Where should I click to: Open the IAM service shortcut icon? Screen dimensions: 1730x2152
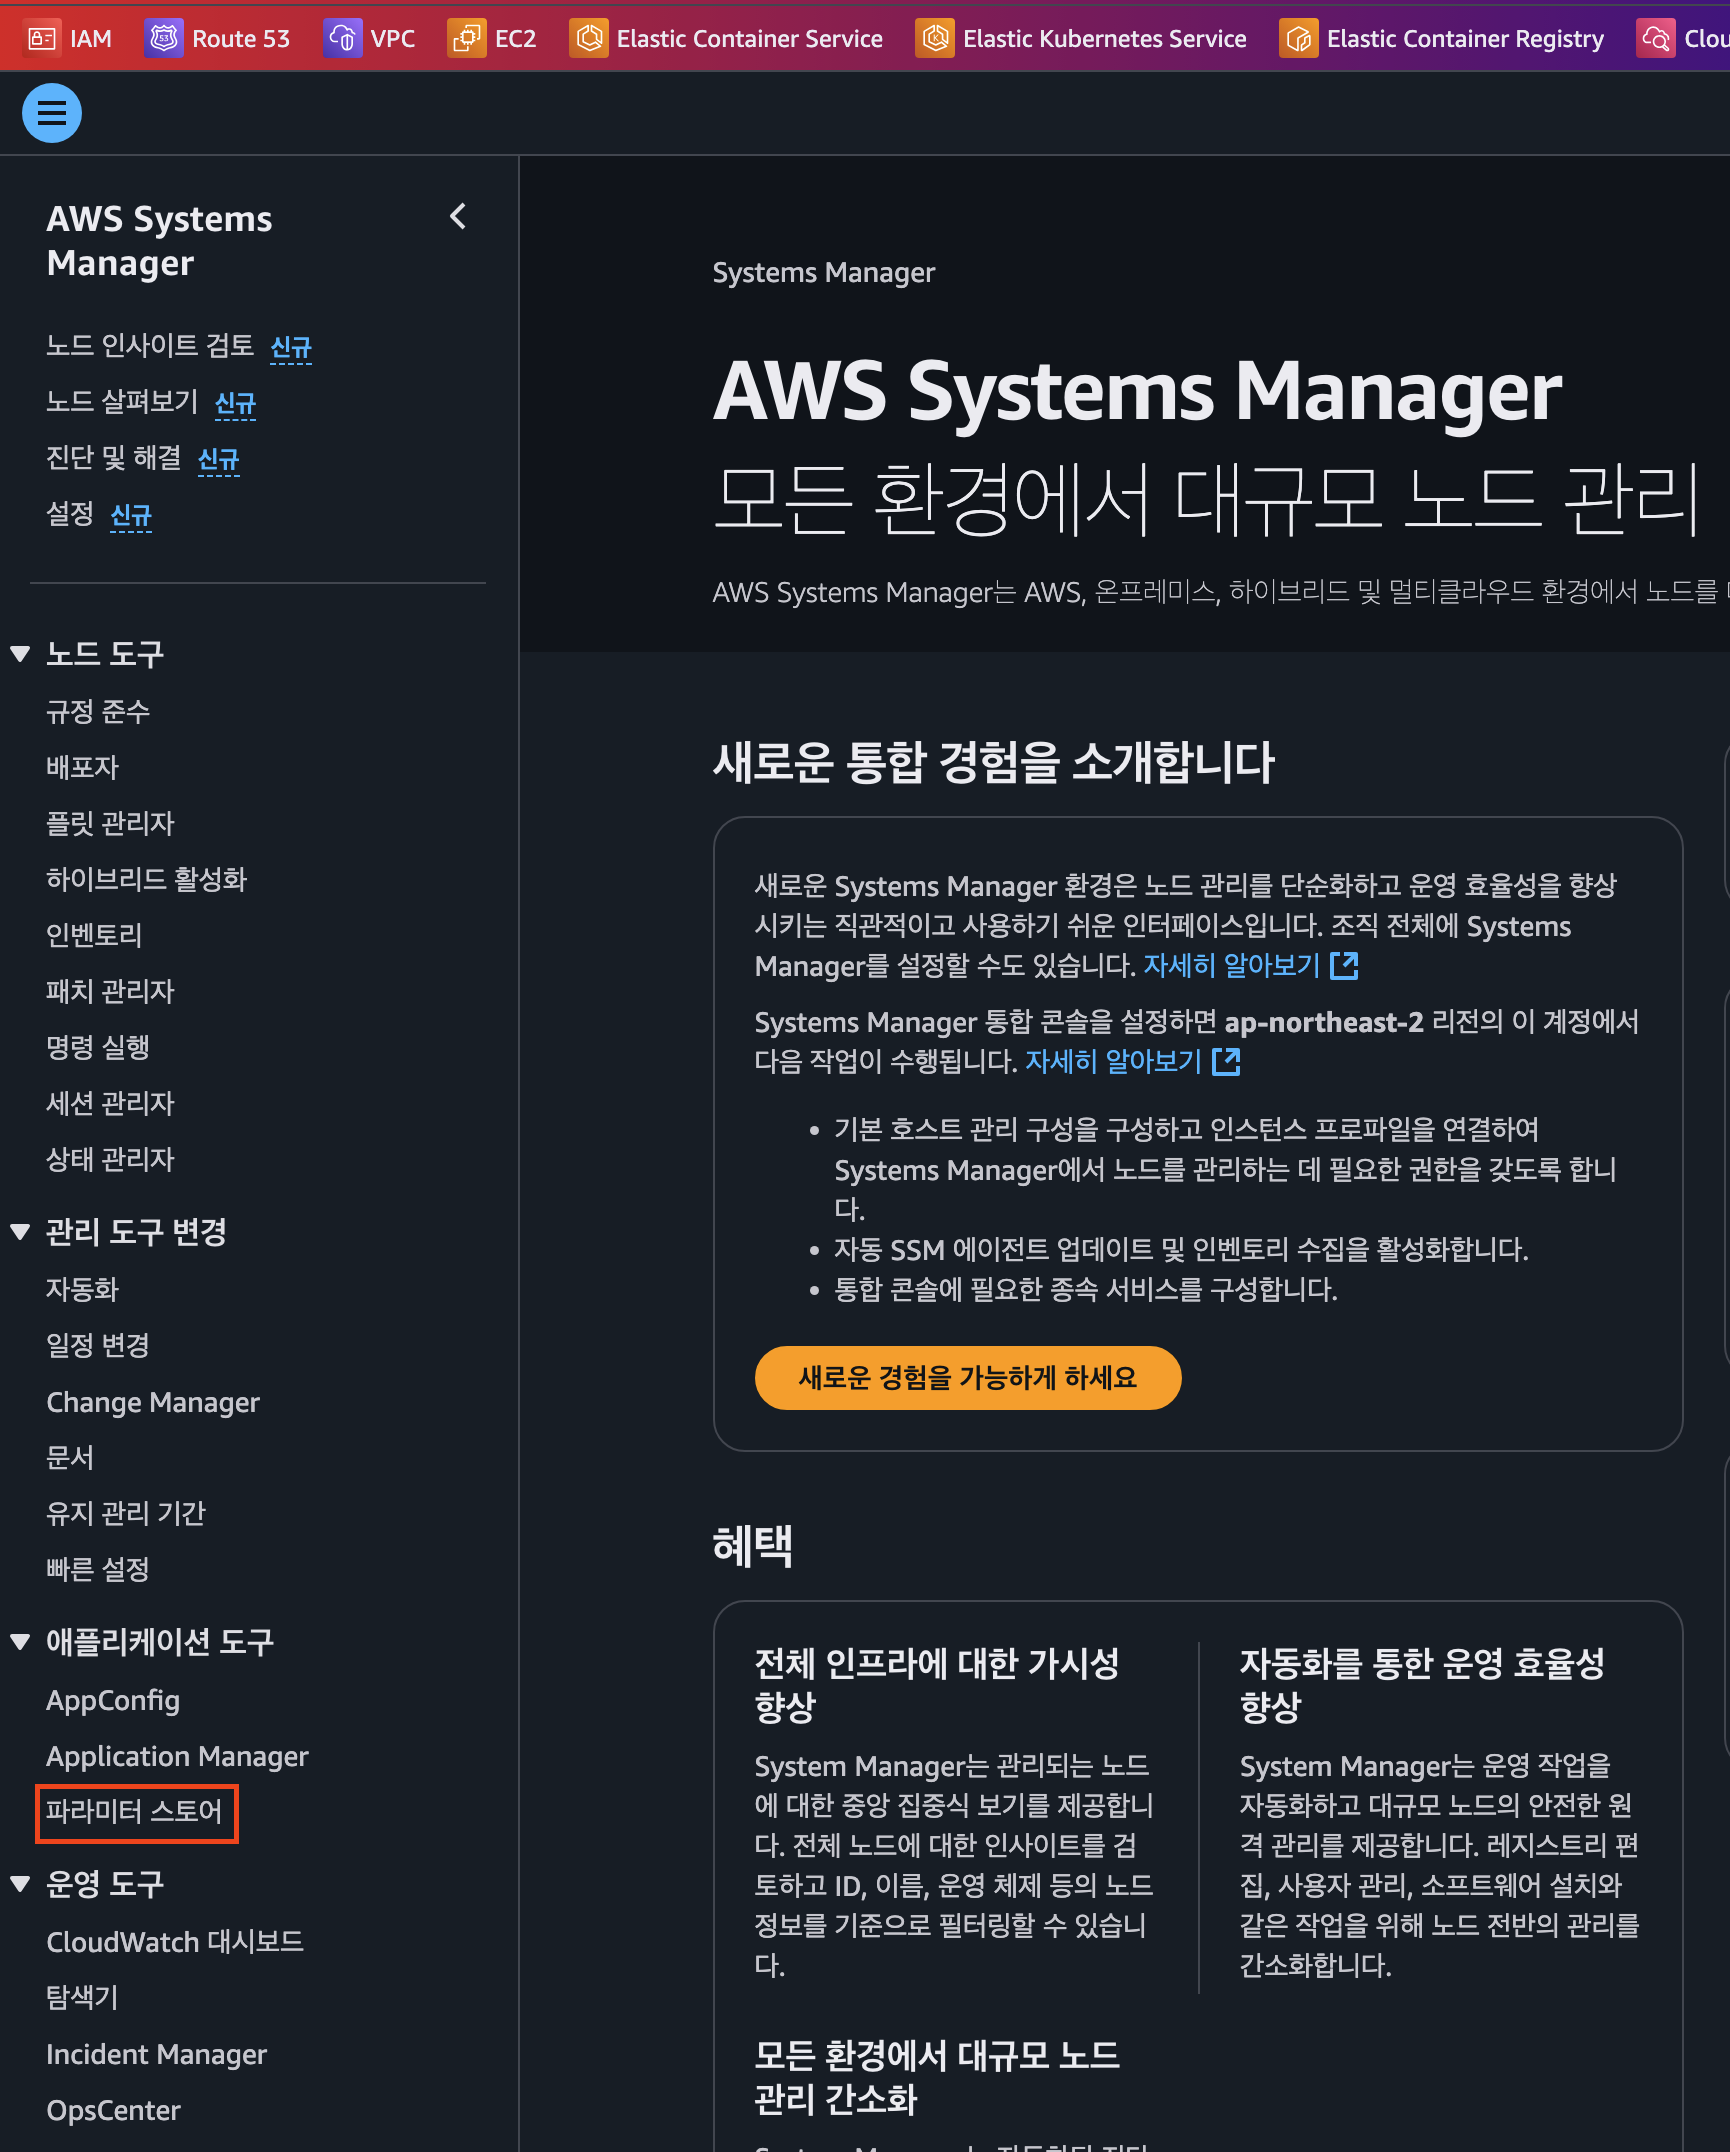42,39
